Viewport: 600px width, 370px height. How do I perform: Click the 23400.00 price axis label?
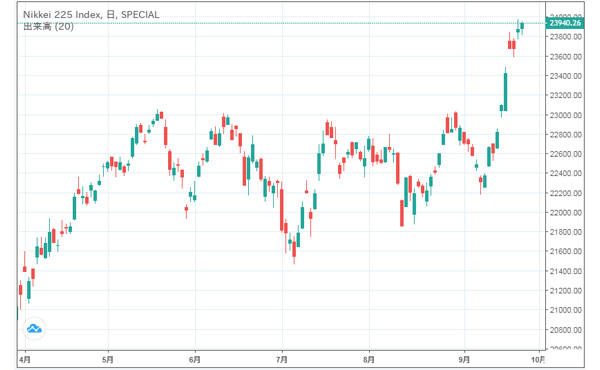coord(566,76)
